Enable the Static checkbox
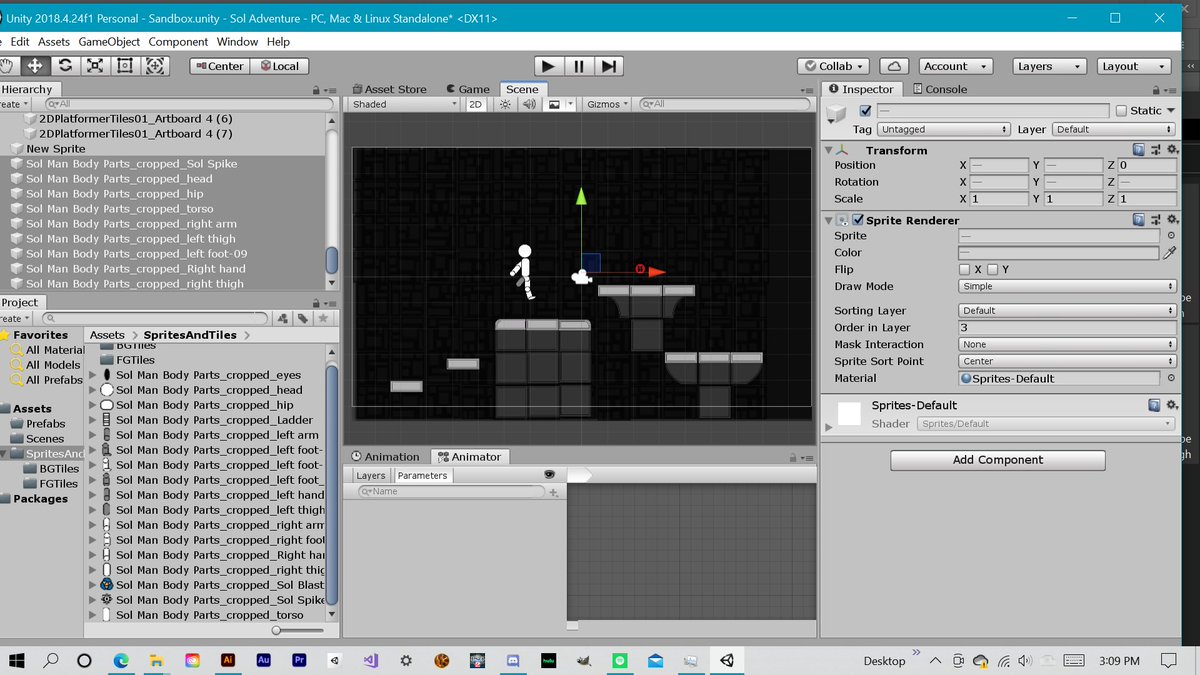1200x675 pixels. click(1121, 111)
